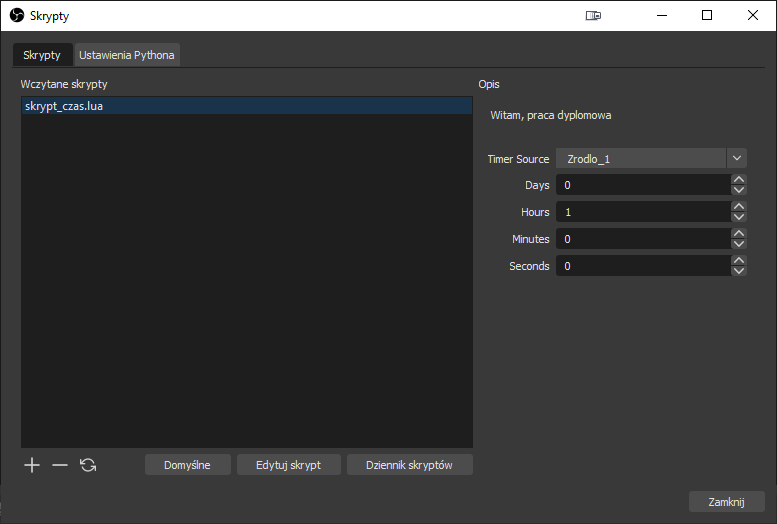
Task: Increase Minutes value with up arrow
Action: tap(739, 233)
